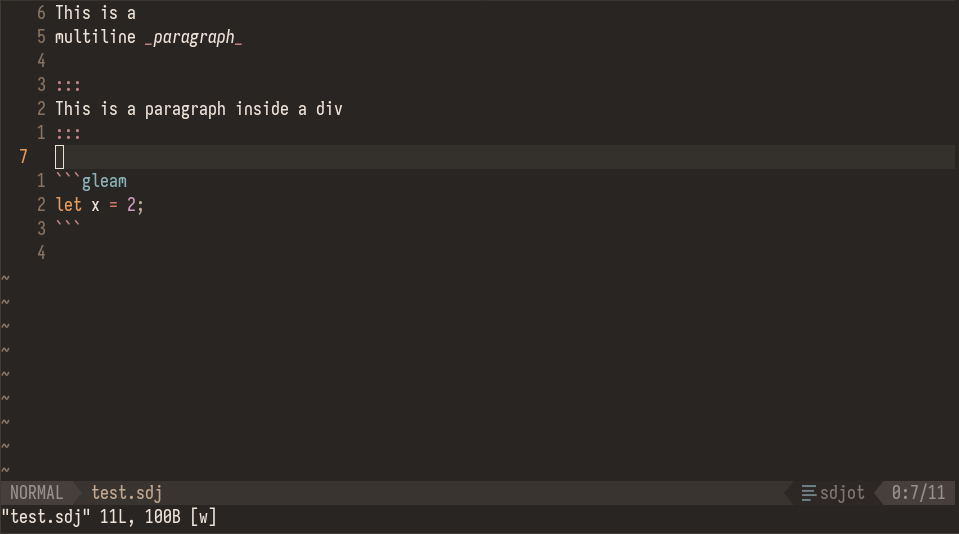Click the italic _paragraph_ text
Image resolution: width=959 pixels, height=534 pixels.
point(193,37)
